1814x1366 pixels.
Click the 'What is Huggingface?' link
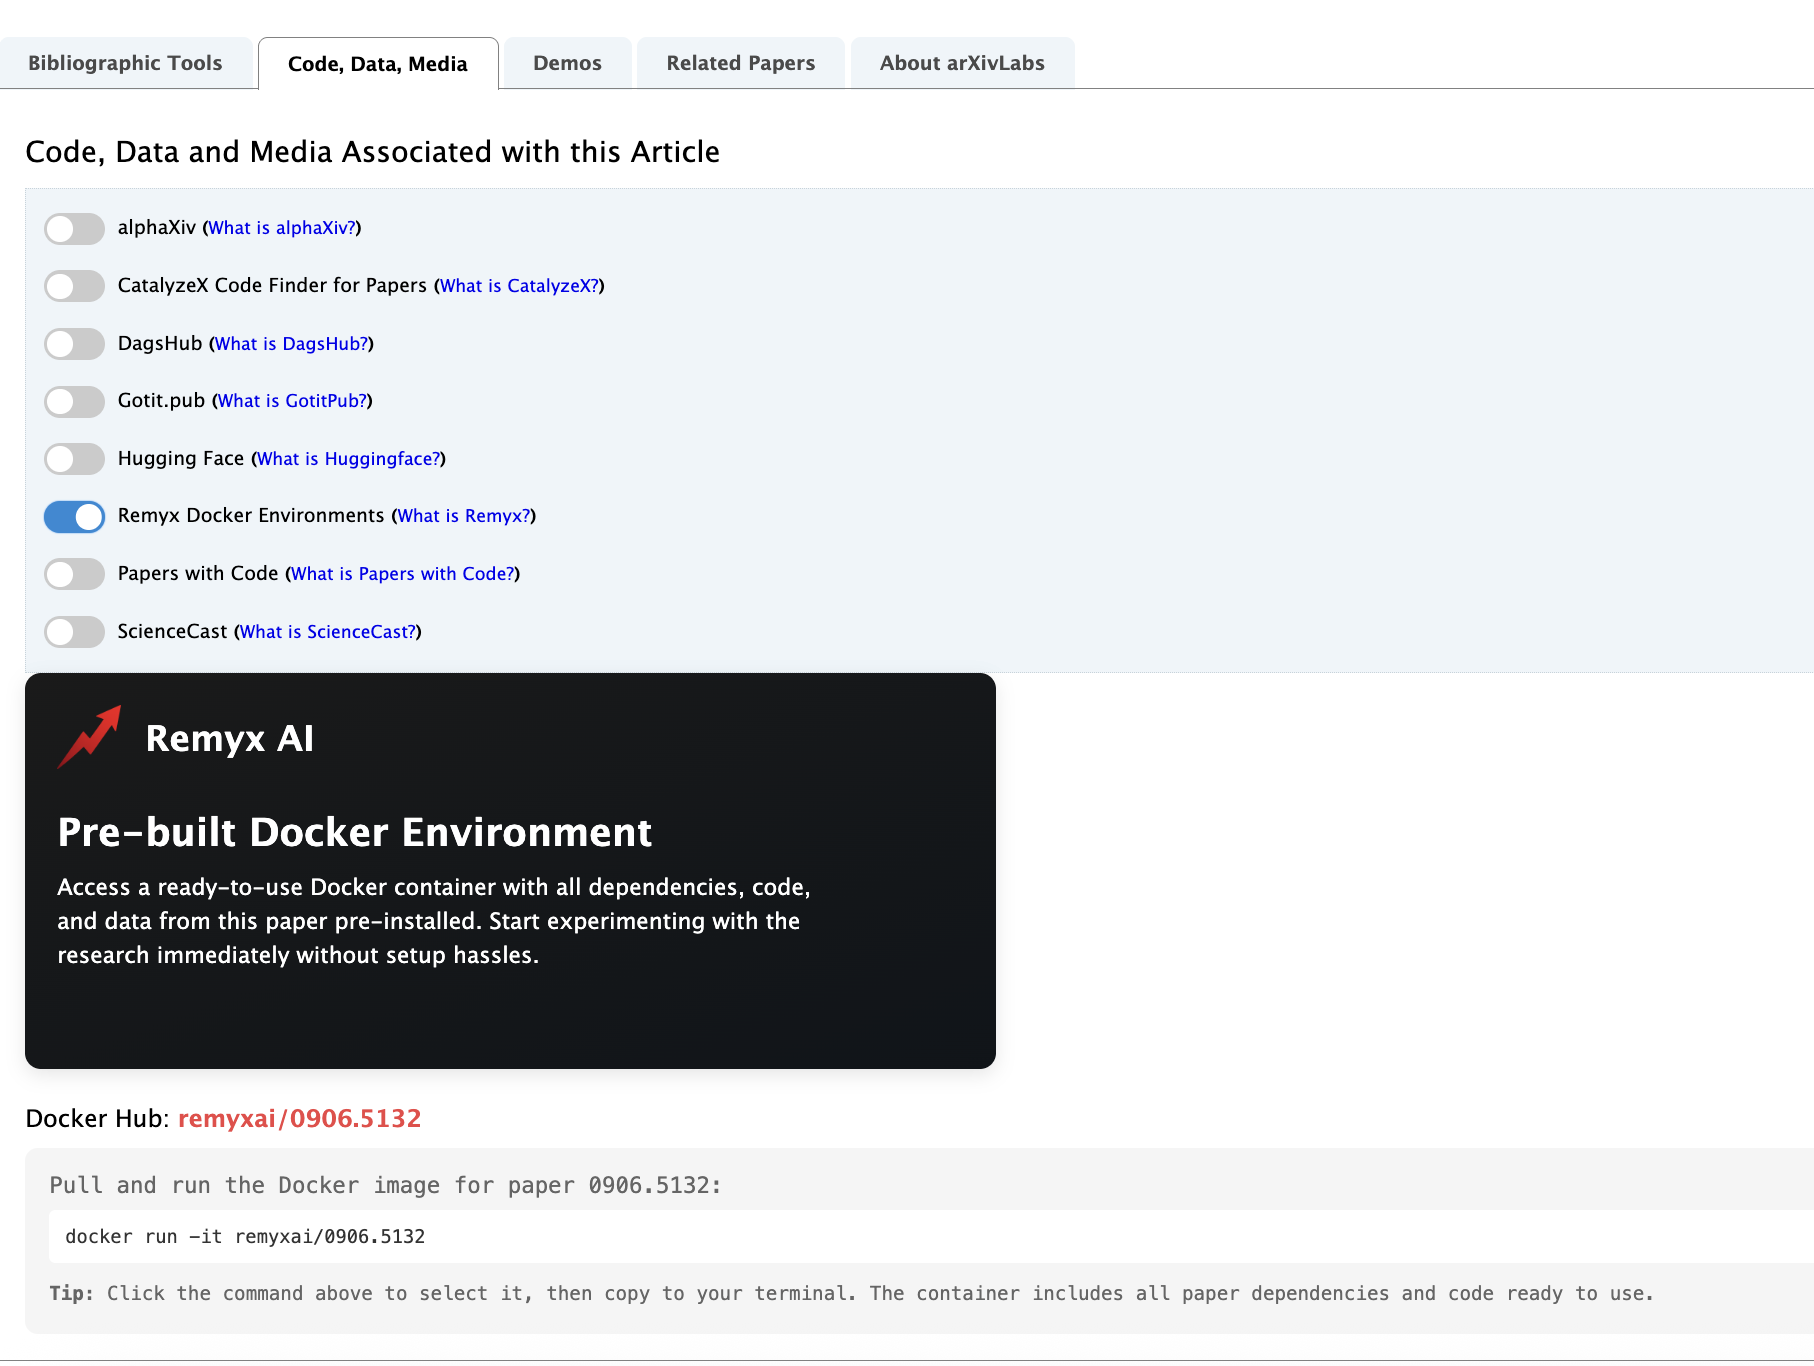tap(348, 459)
